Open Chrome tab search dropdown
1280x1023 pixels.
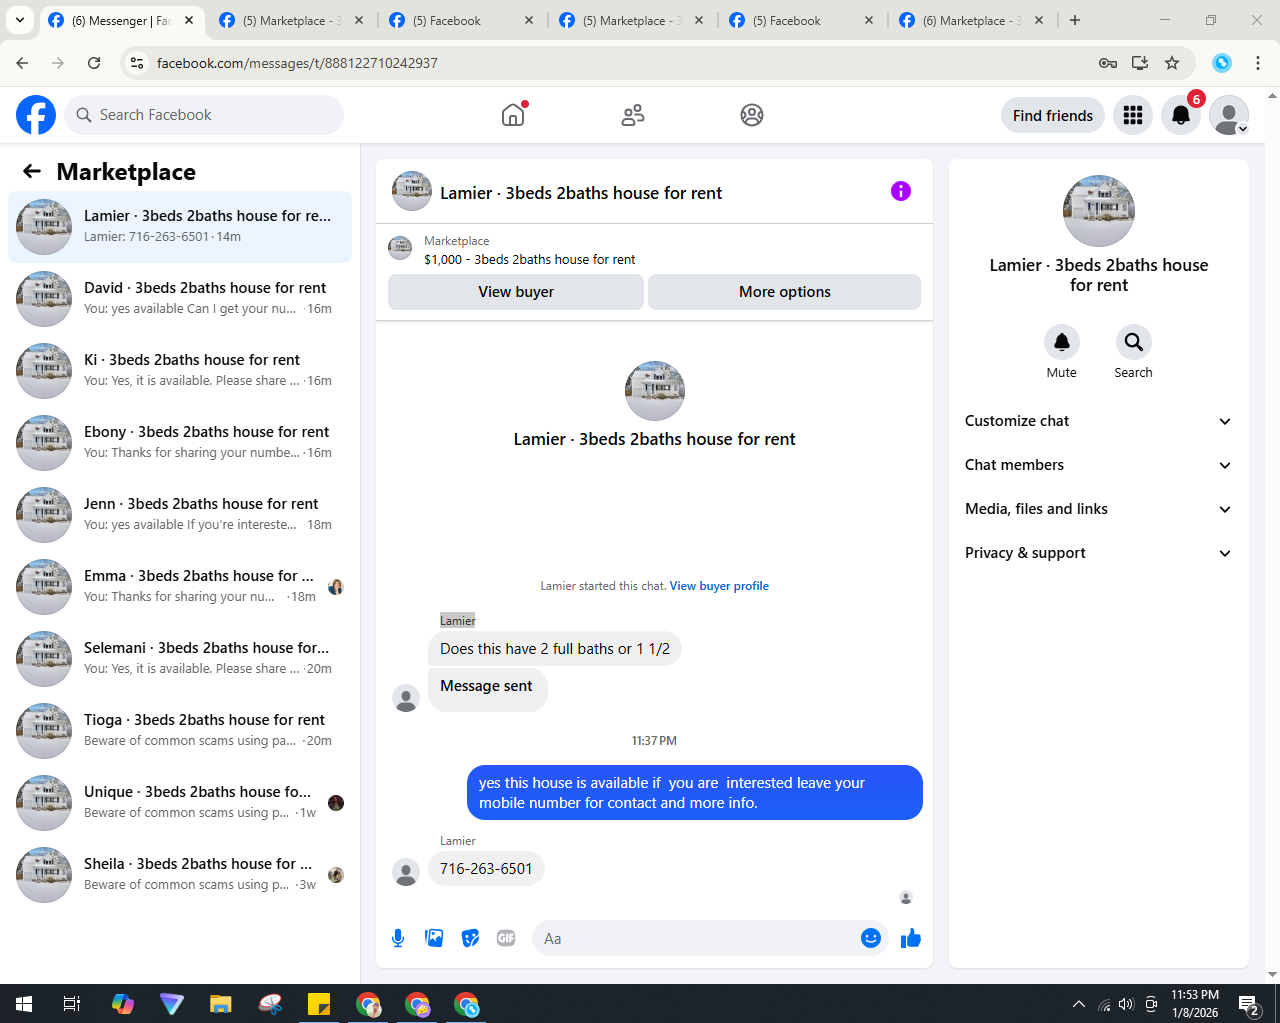click(x=20, y=20)
